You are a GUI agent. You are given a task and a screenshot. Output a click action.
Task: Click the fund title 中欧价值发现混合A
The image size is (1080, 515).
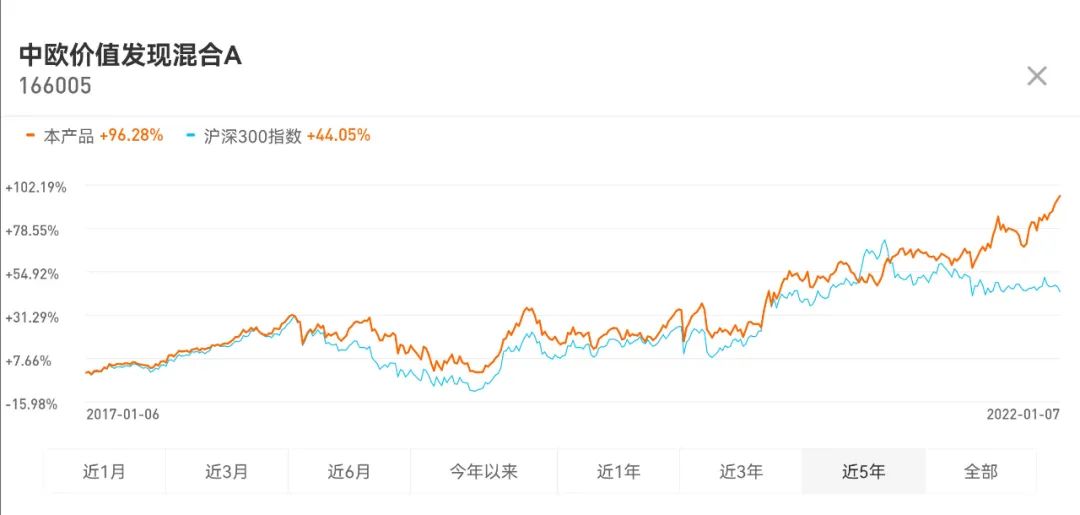130,55
